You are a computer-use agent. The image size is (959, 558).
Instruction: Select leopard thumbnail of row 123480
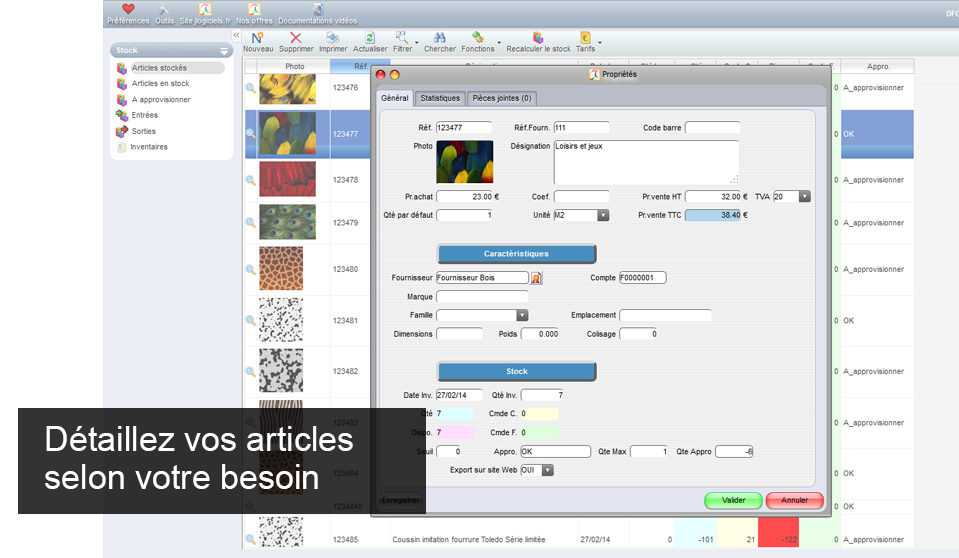(281, 269)
